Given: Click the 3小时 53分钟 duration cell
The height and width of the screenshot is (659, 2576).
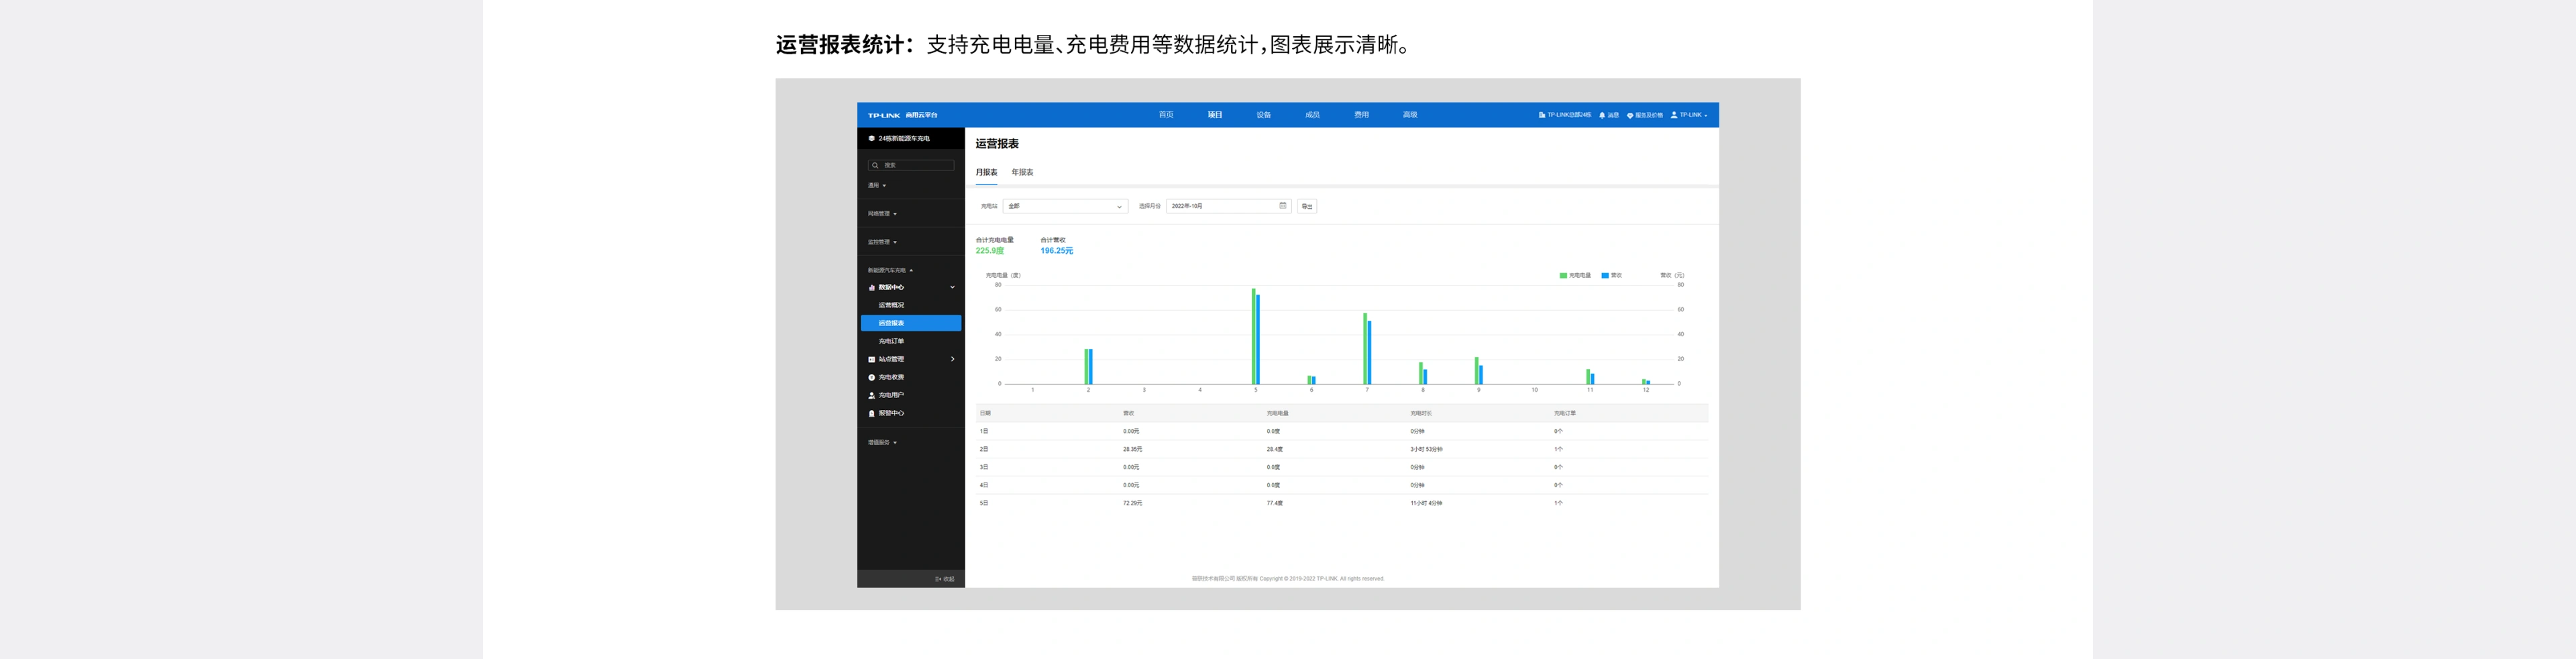Looking at the screenshot, I should tap(1427, 449).
